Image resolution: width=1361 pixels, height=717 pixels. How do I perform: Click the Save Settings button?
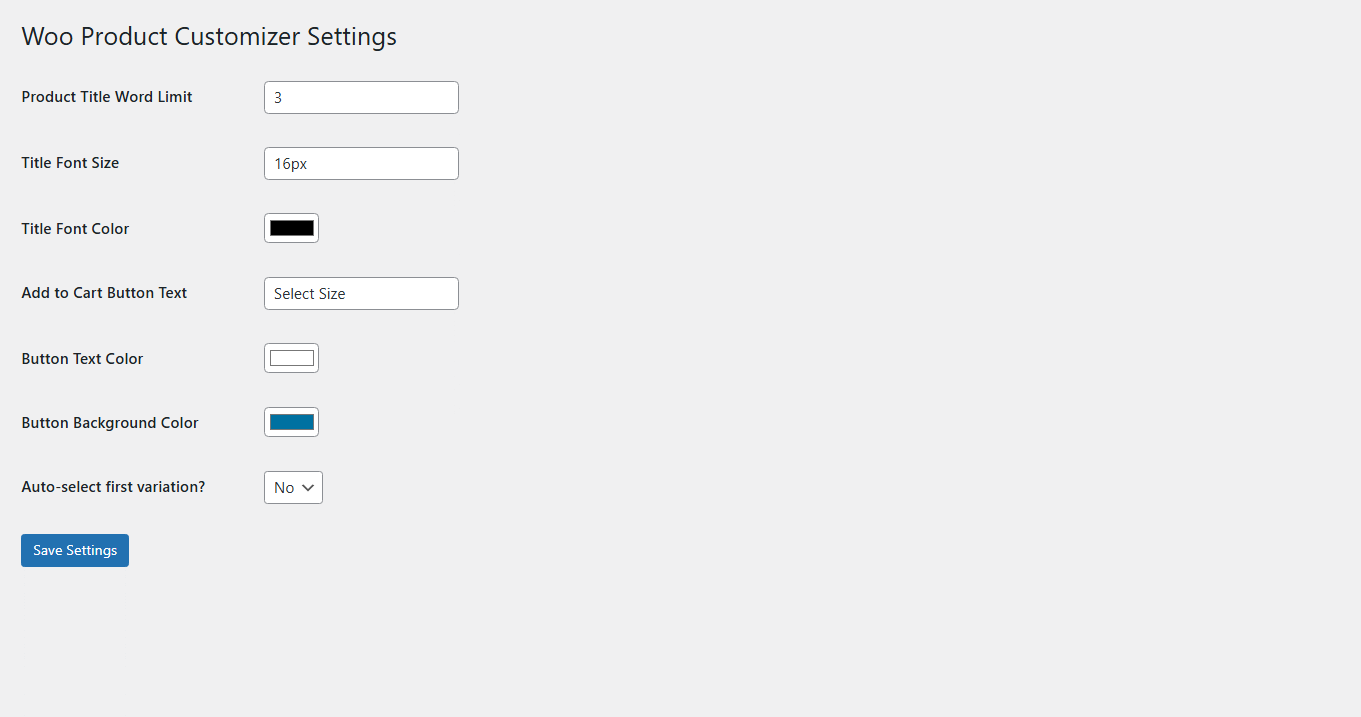click(x=75, y=550)
